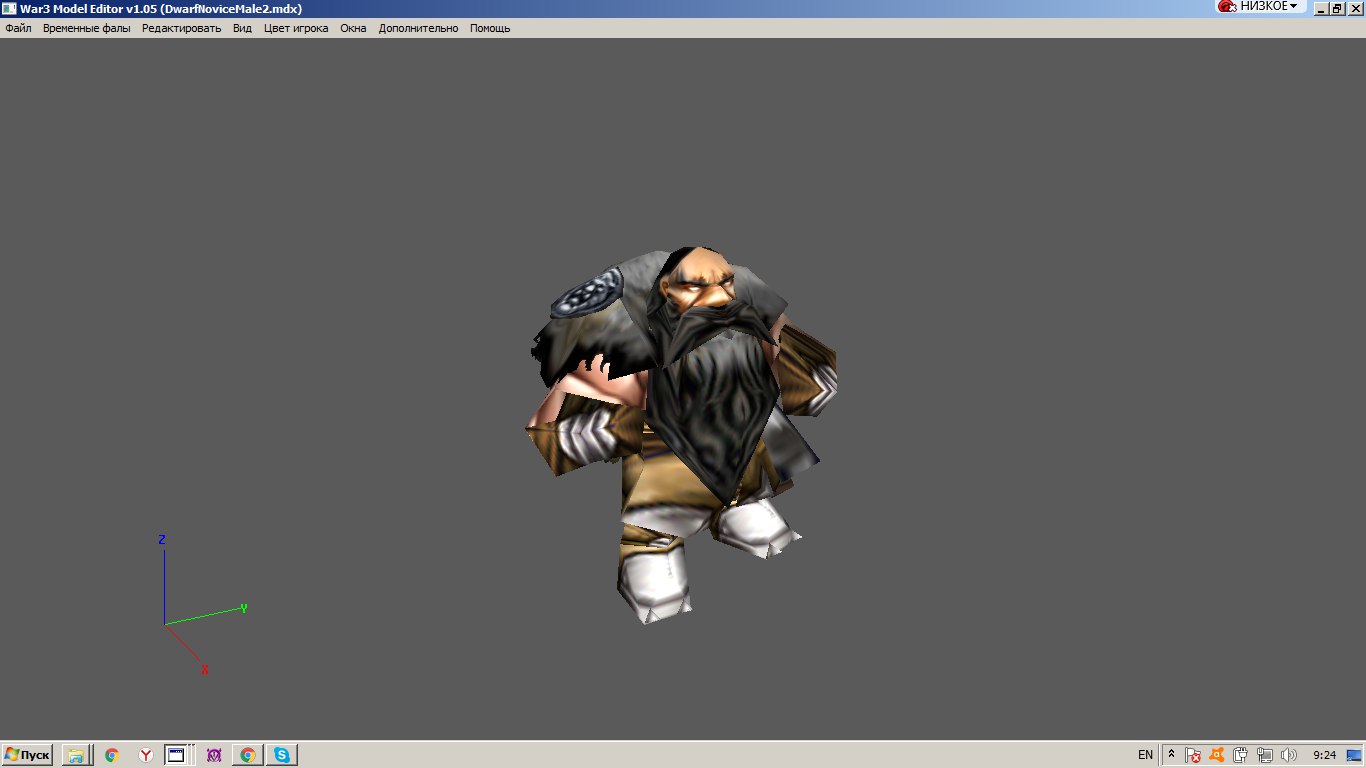1366x768 pixels.
Task: Click the Пуск start button
Action: click(27, 755)
